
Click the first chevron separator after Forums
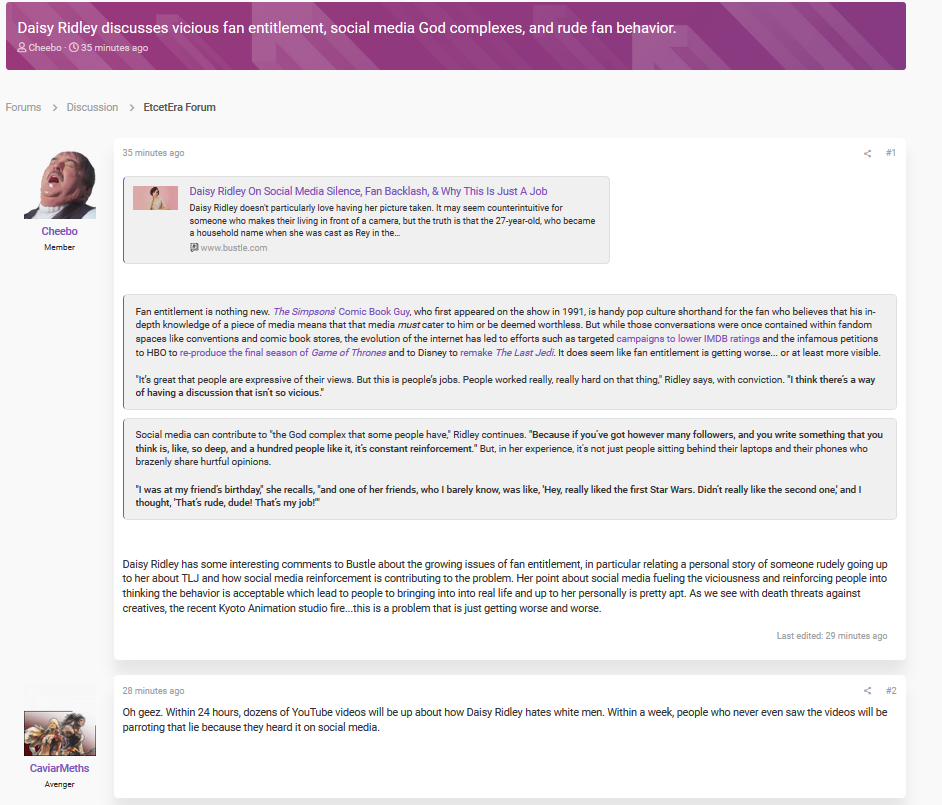coord(55,108)
